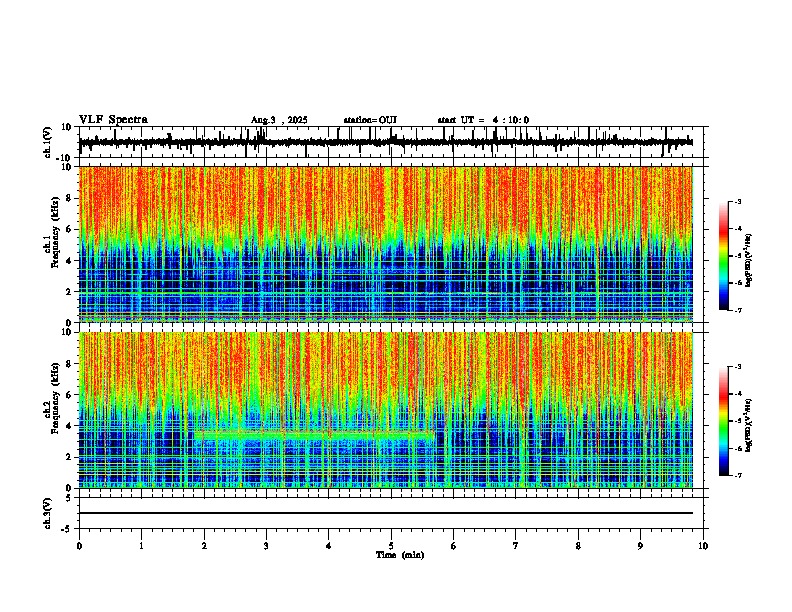Image resolution: width=792 pixels, height=612 pixels.
Task: Click the flat ch.3 voltage line
Action: (386, 513)
